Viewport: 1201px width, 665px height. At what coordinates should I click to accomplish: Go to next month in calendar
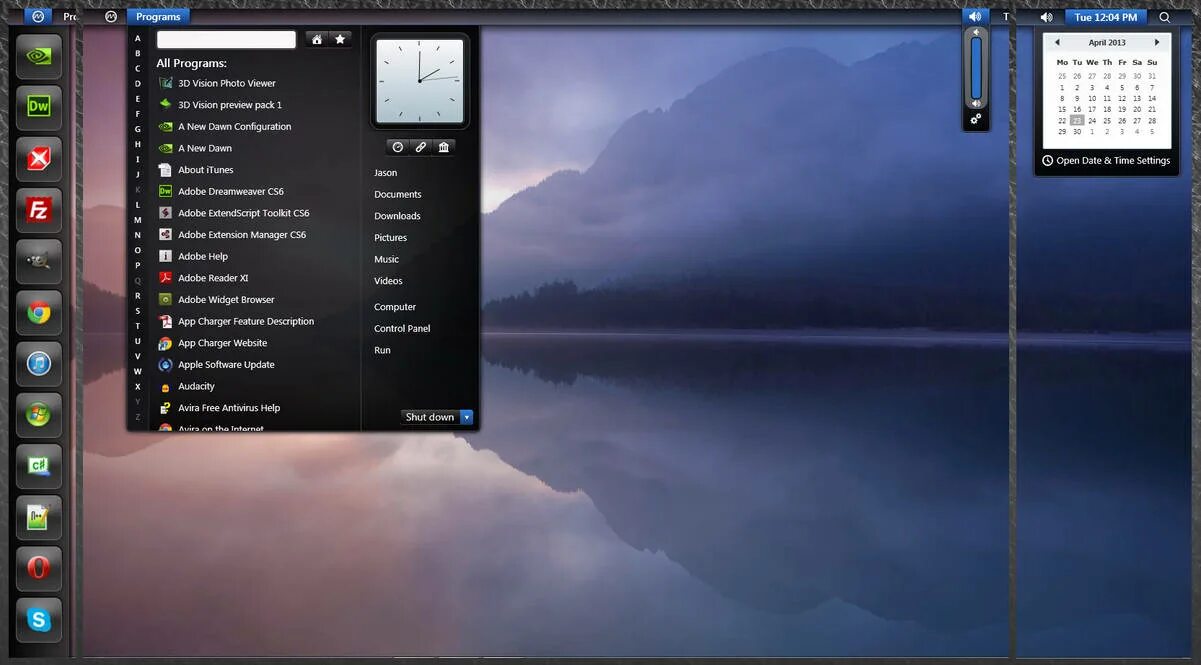1157,43
